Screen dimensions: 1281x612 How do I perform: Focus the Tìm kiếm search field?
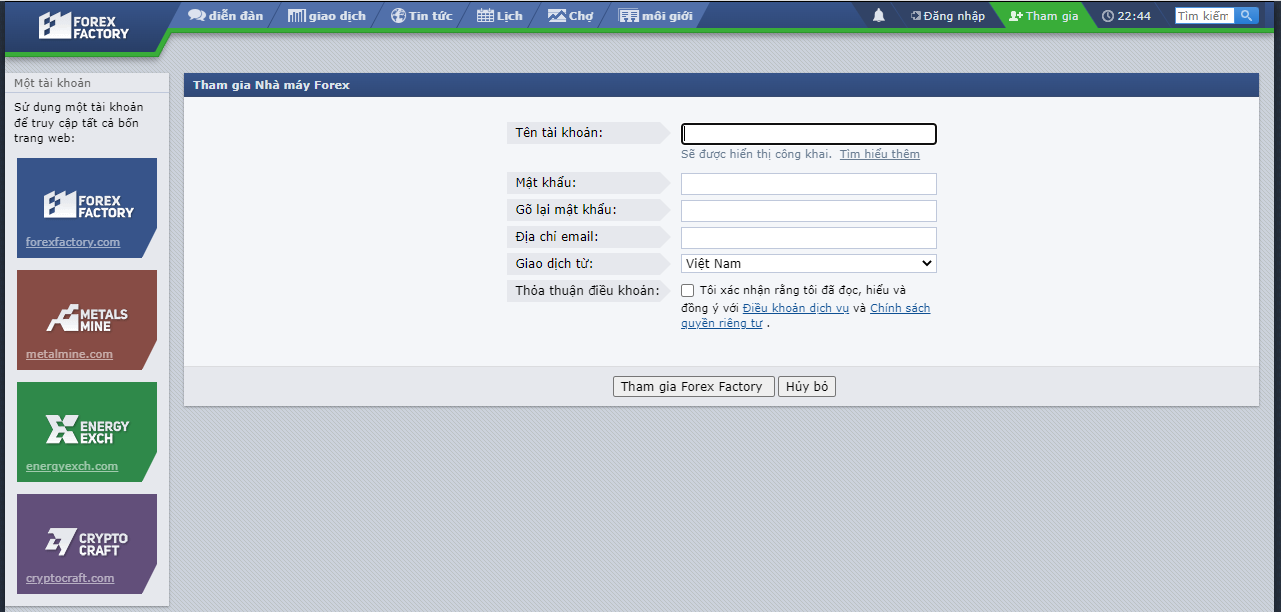point(1204,16)
